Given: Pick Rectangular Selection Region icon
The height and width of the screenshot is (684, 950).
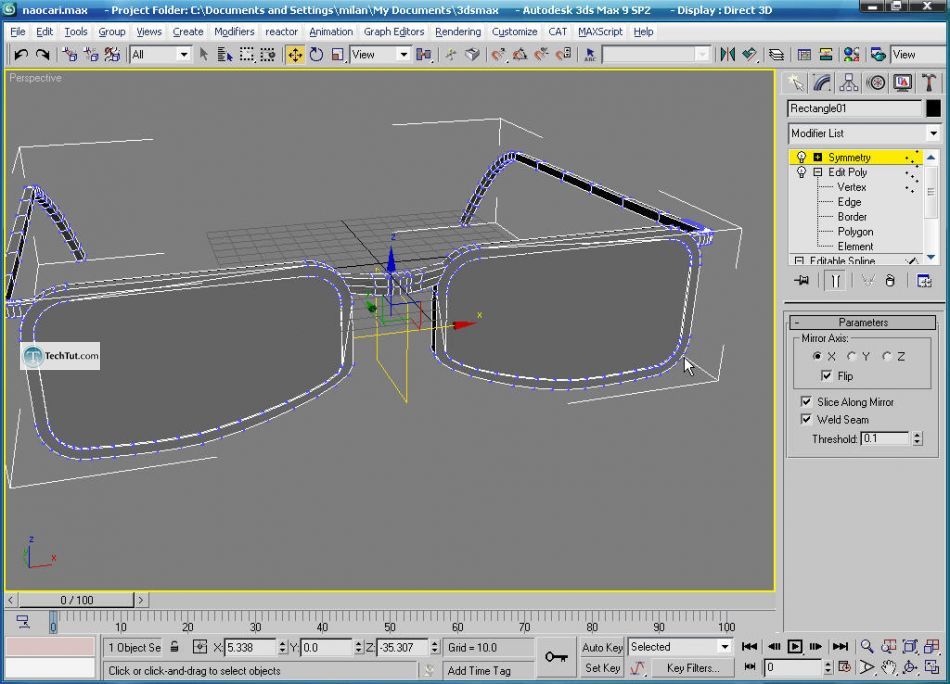Looking at the screenshot, I should pyautogui.click(x=247, y=55).
